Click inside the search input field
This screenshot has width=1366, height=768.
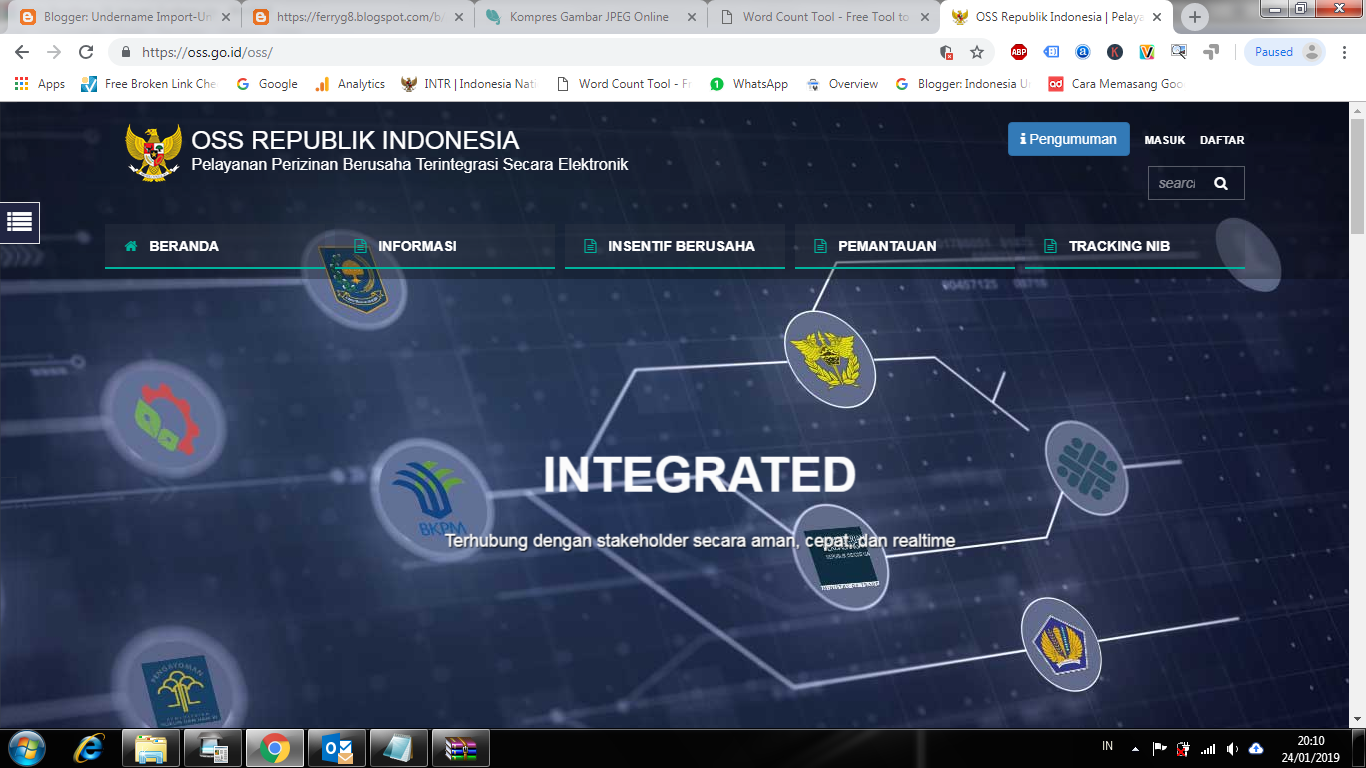click(1180, 182)
